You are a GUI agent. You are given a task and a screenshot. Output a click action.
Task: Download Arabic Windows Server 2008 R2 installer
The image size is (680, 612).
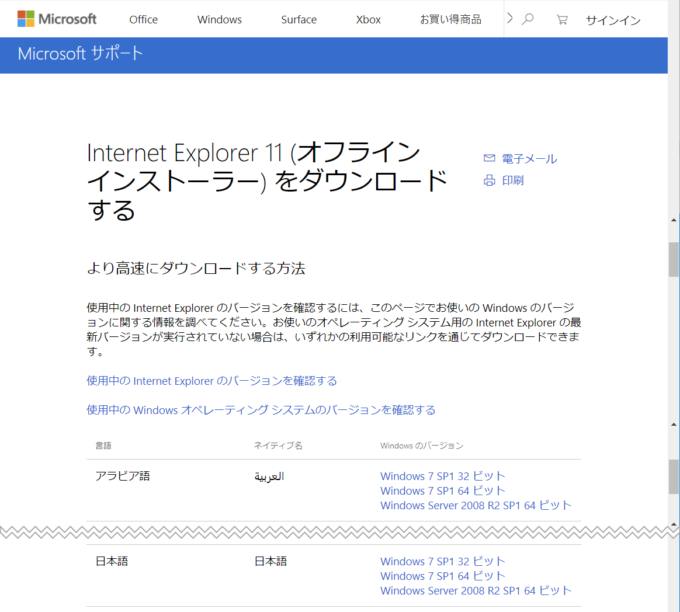(x=476, y=505)
